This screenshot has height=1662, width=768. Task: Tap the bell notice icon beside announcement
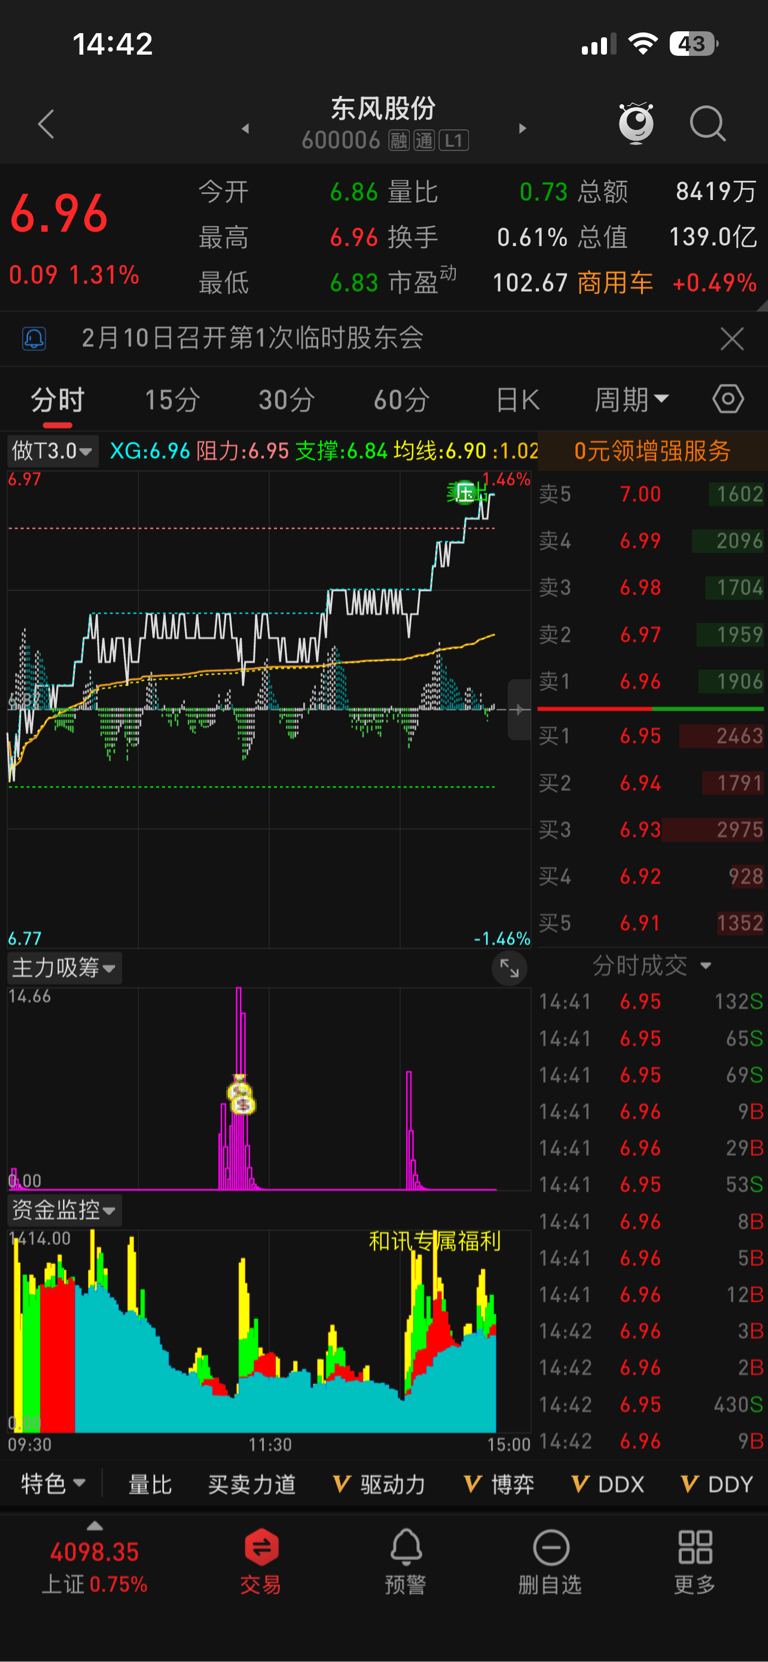(34, 338)
